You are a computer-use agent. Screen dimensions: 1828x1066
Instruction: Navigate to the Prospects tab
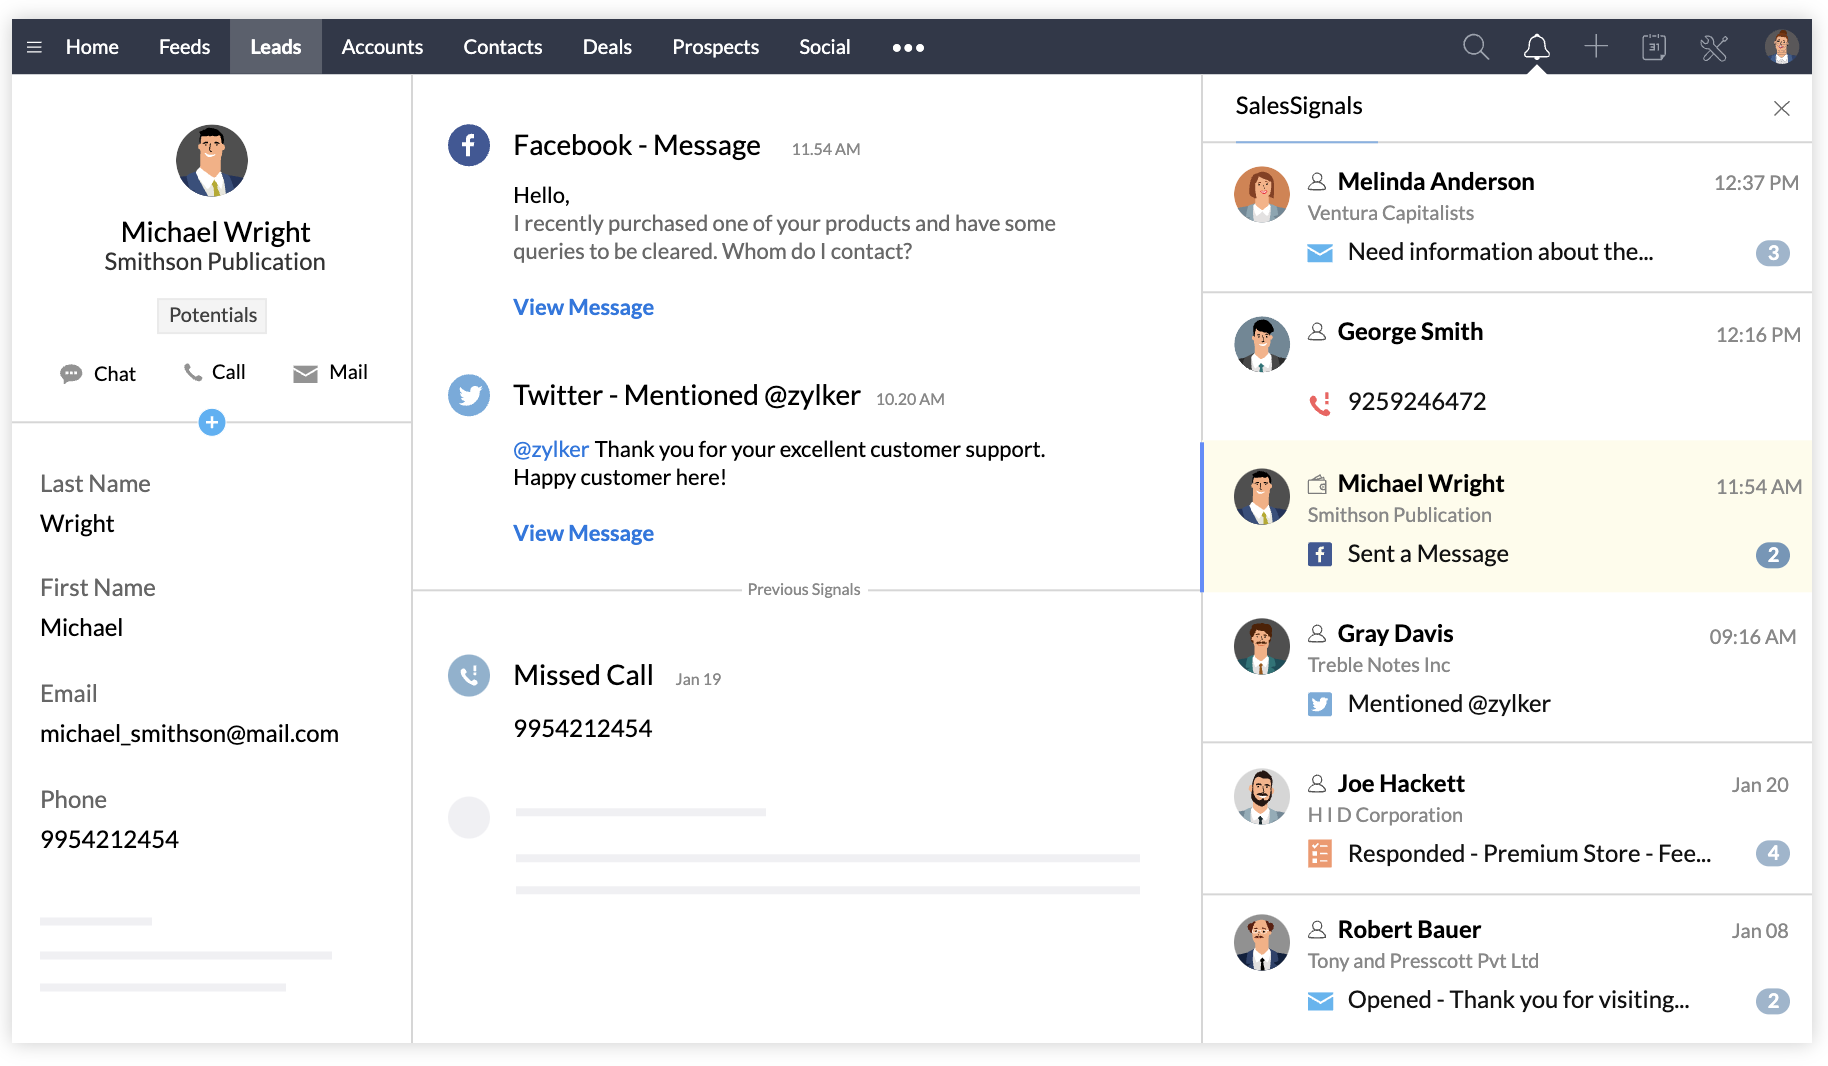(x=716, y=47)
